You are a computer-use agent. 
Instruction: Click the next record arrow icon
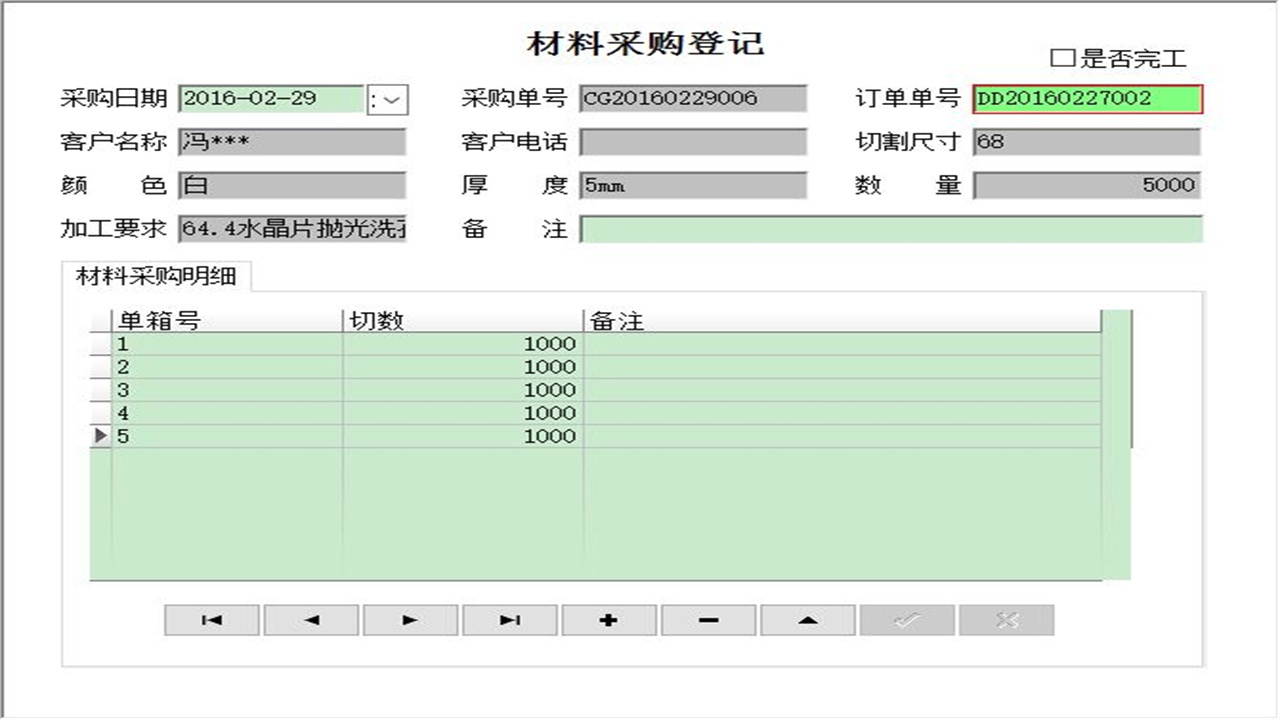pos(408,620)
